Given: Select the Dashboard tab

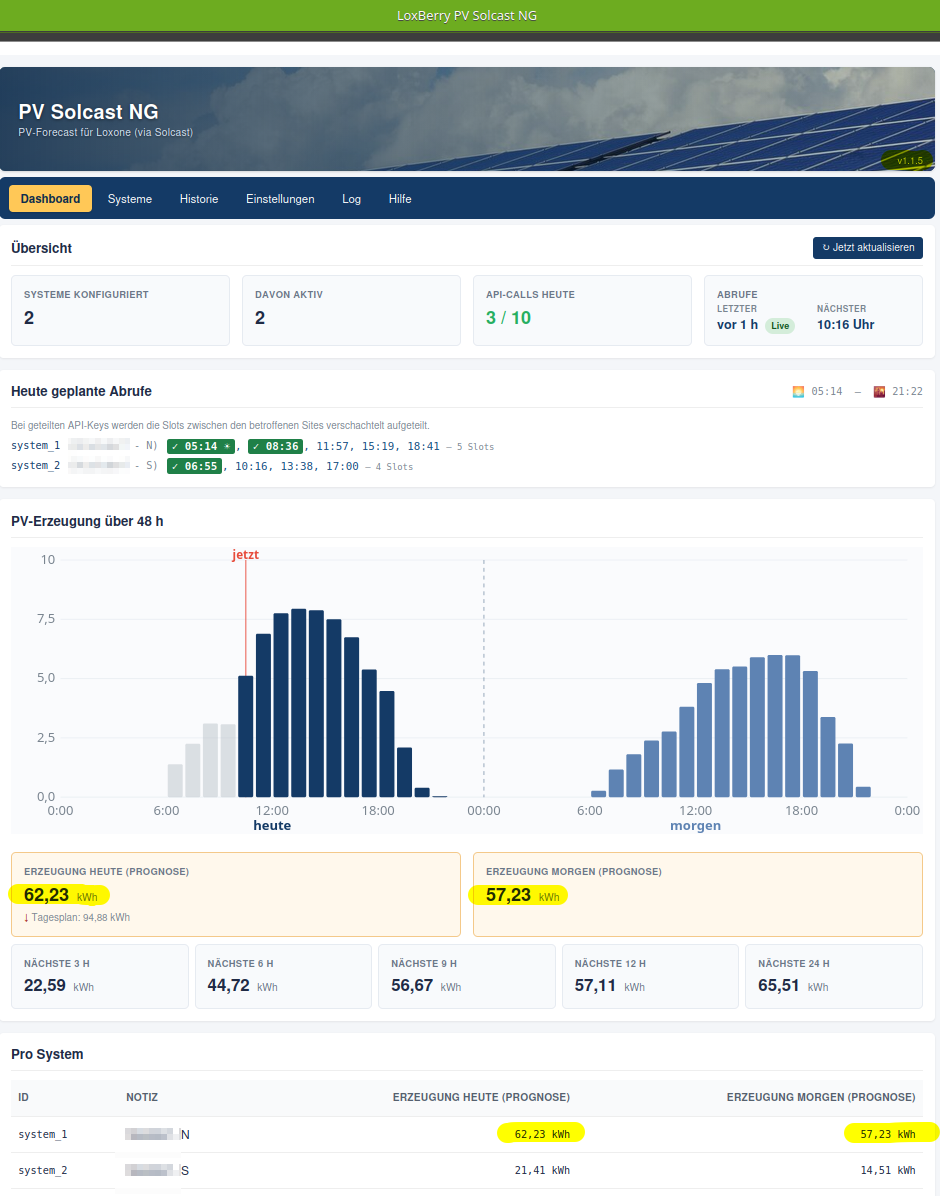Looking at the screenshot, I should click(50, 199).
